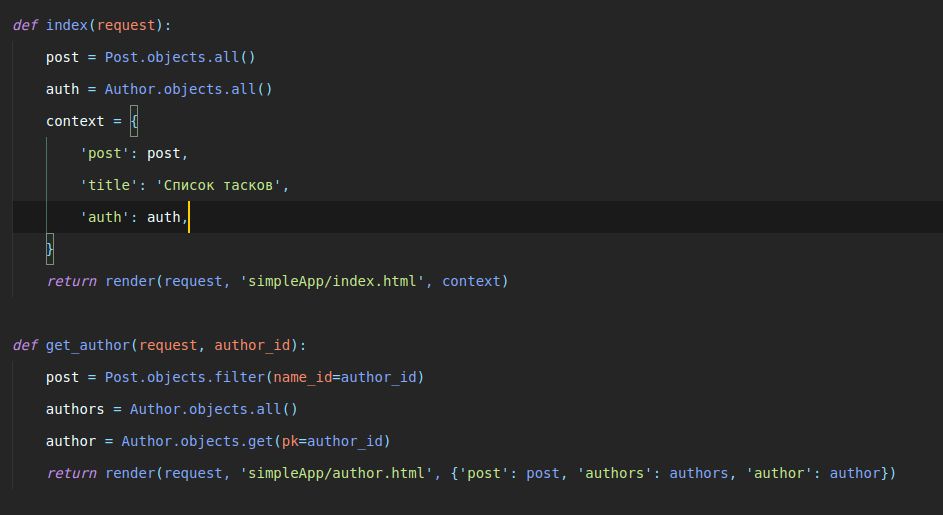Screen dimensions: 943x515
Task: Click the "'title'" key in context
Action: (109, 185)
